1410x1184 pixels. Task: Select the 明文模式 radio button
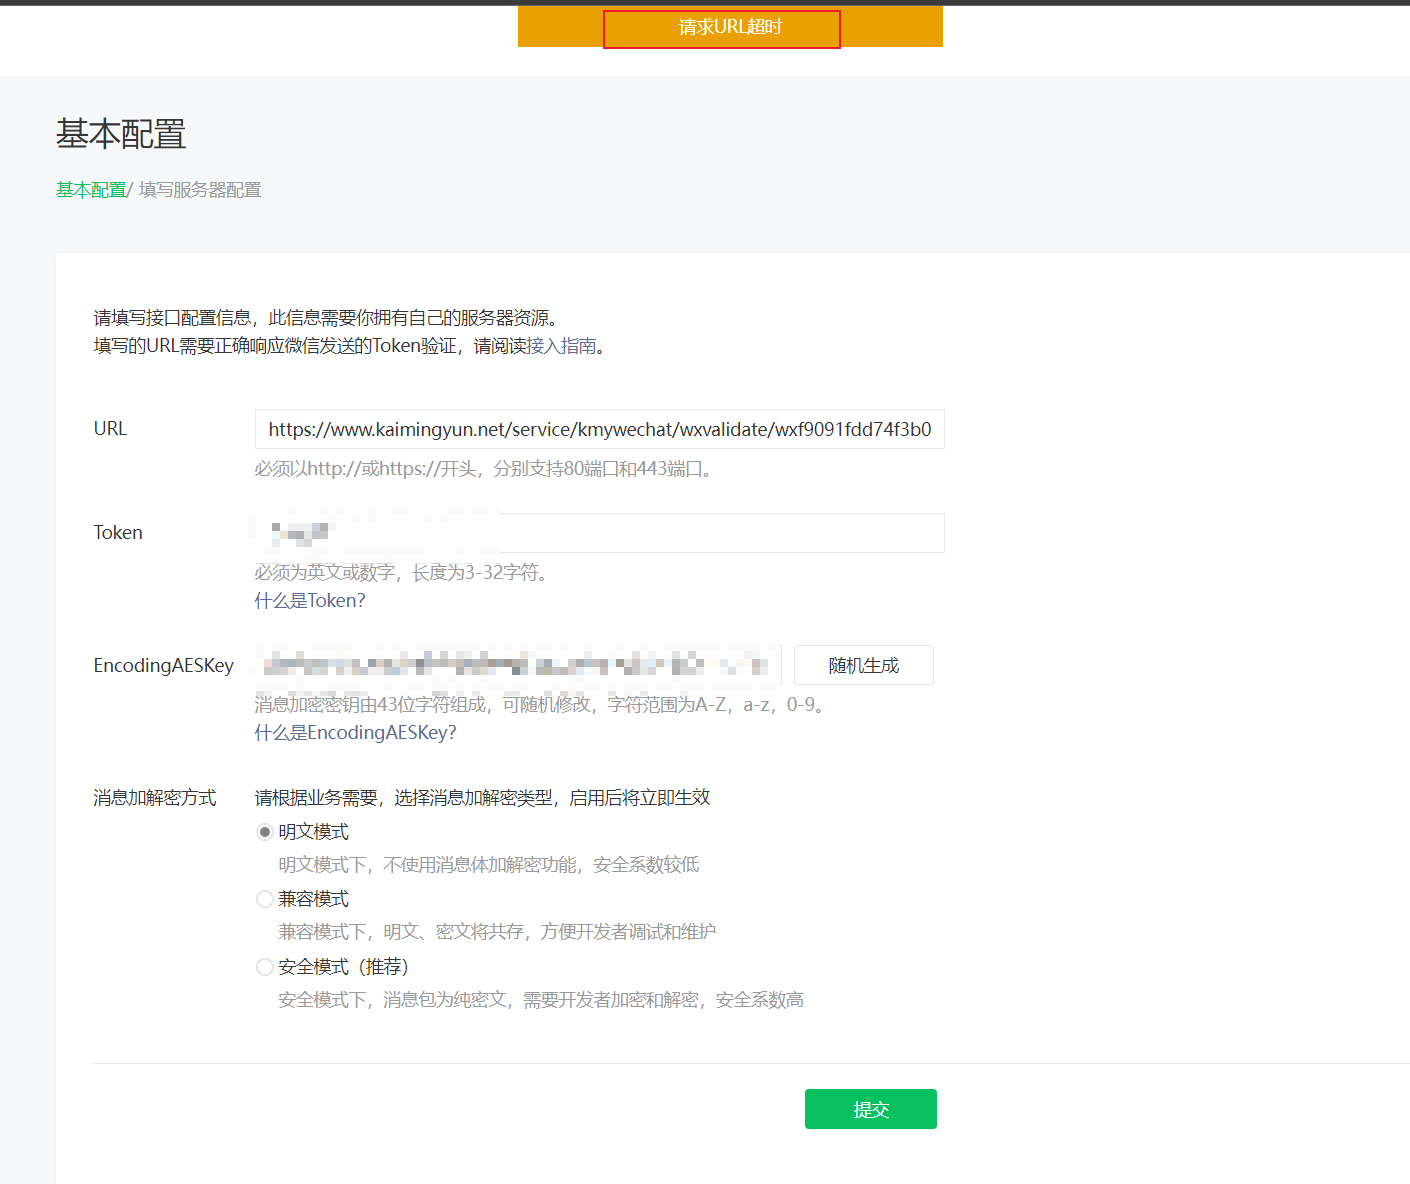265,832
